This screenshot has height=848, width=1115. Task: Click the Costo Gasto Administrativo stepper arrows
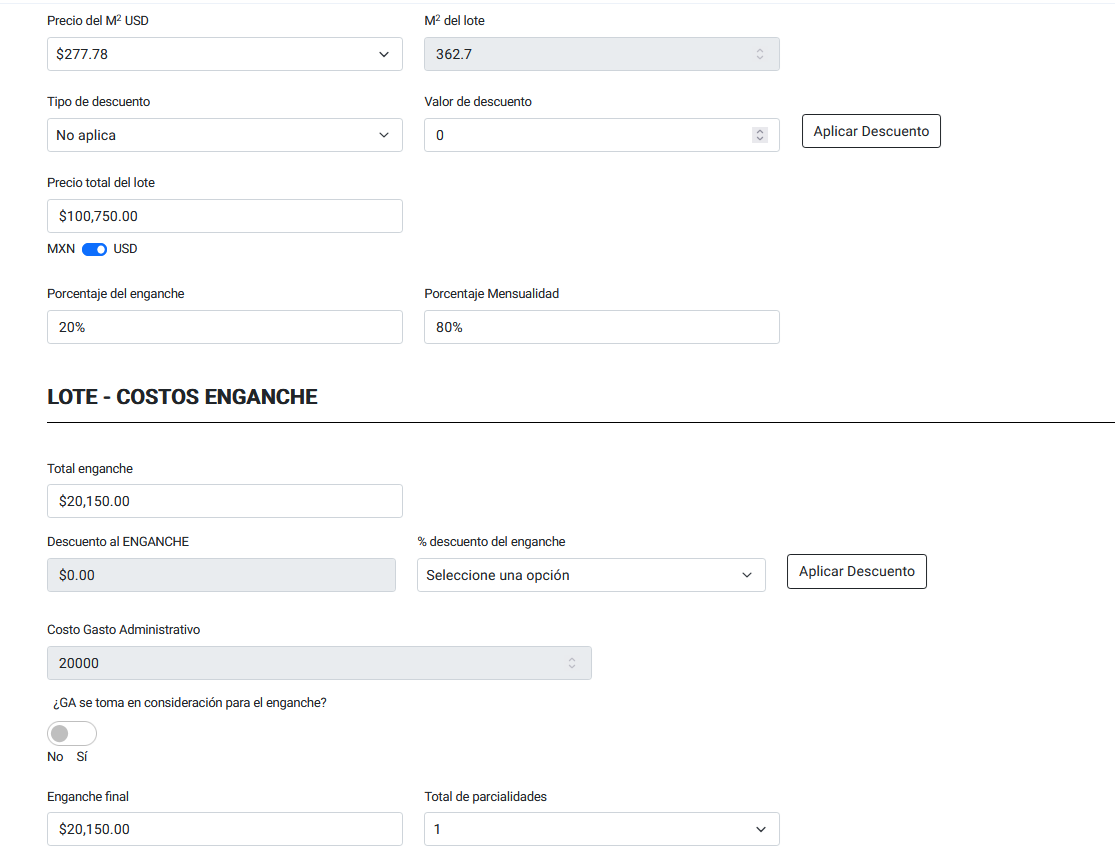point(571,663)
